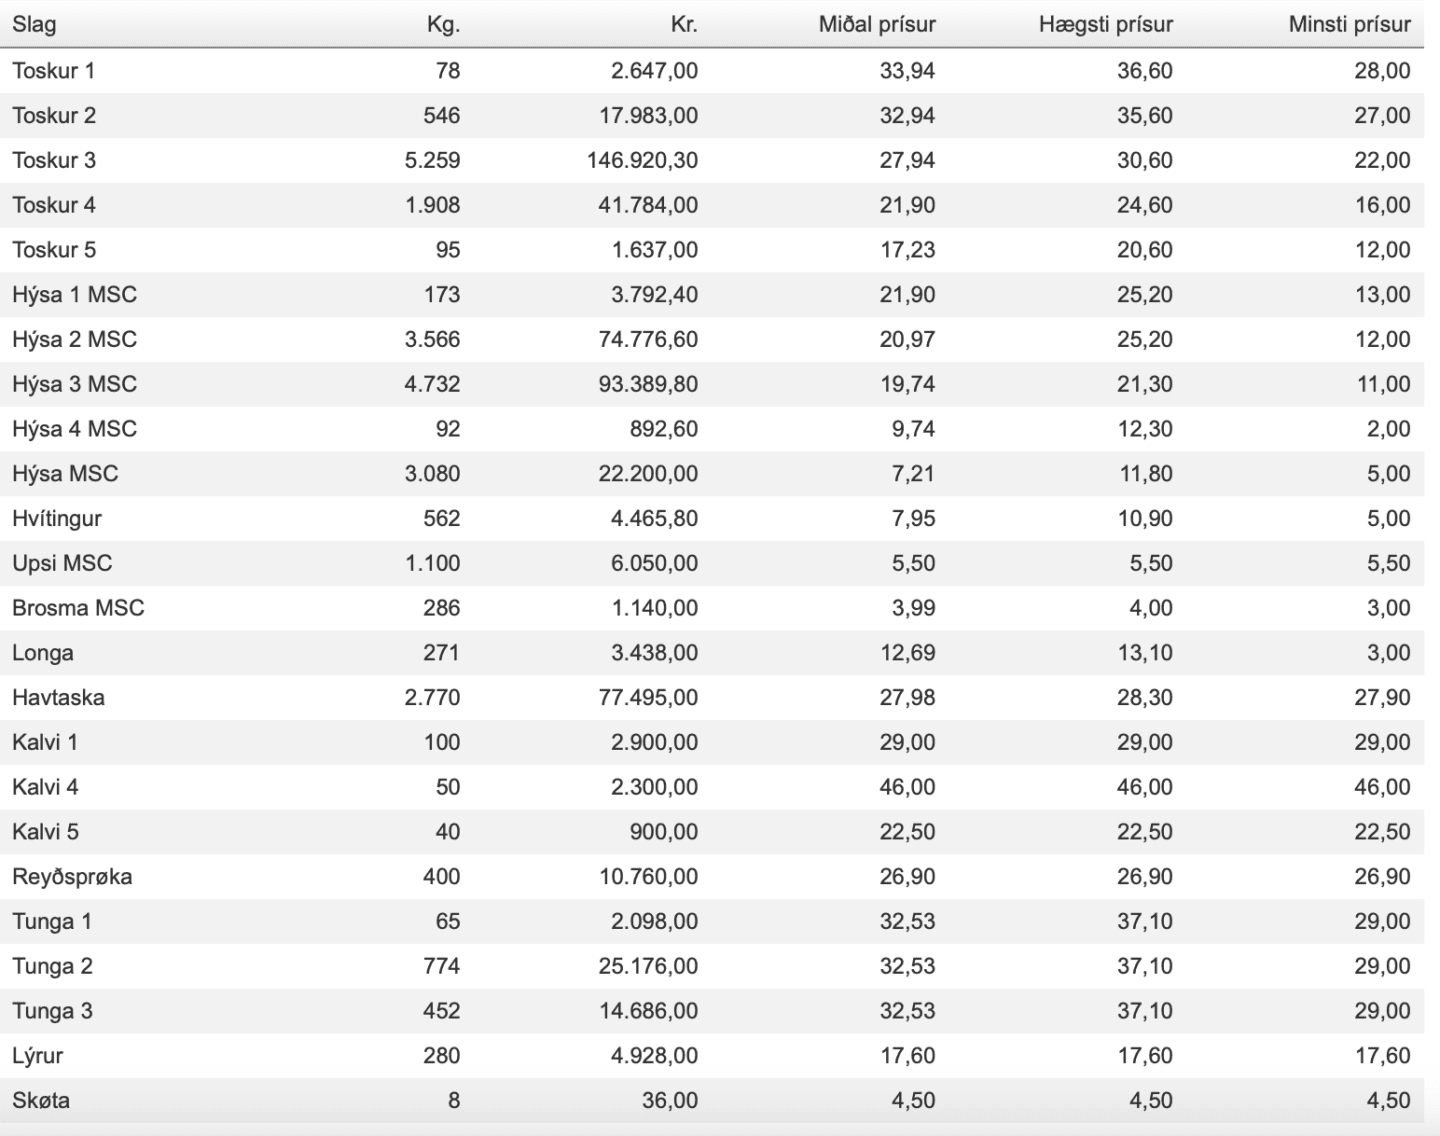Image resolution: width=1440 pixels, height=1136 pixels.
Task: Select the Upsi MSC row label
Action: [62, 563]
